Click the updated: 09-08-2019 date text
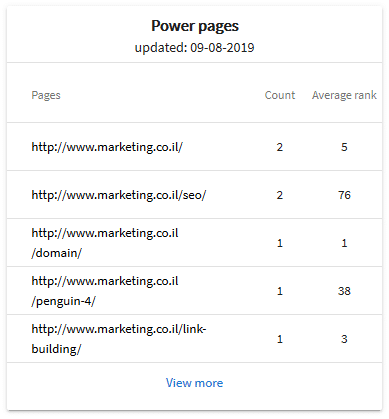Viewport: 389px width, 419px height. click(x=194, y=47)
